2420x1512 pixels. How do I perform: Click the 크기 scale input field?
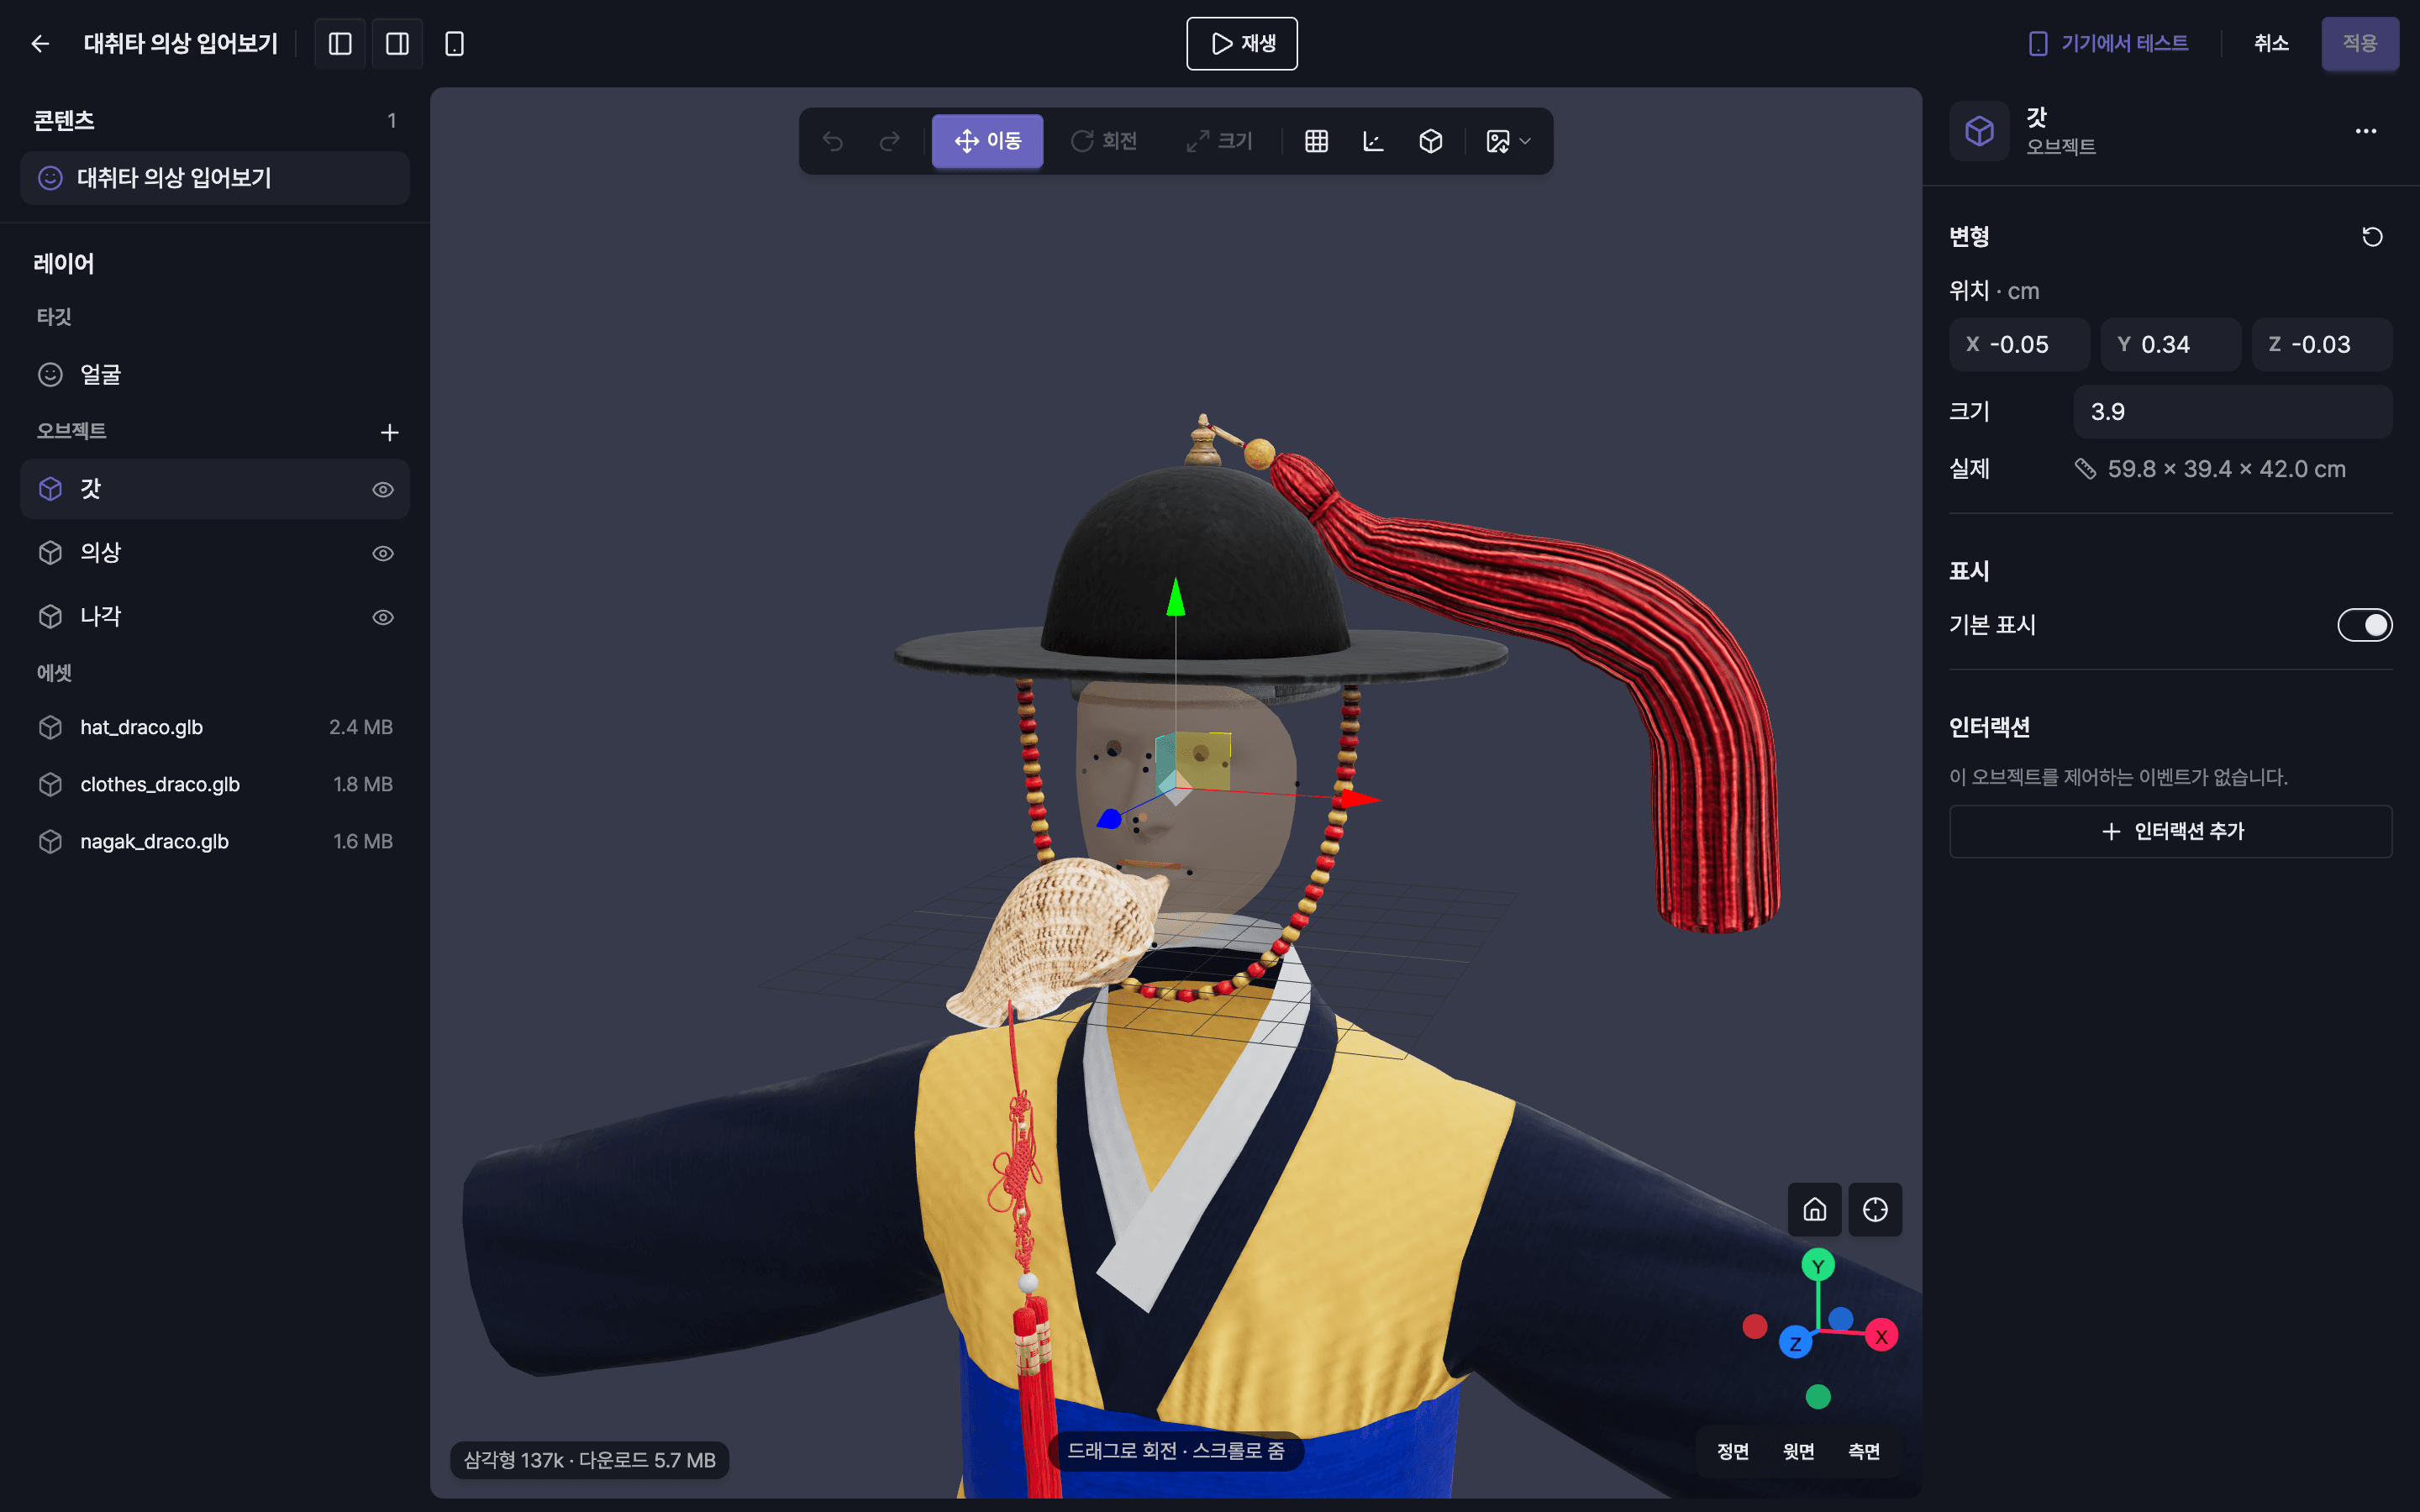(2232, 412)
